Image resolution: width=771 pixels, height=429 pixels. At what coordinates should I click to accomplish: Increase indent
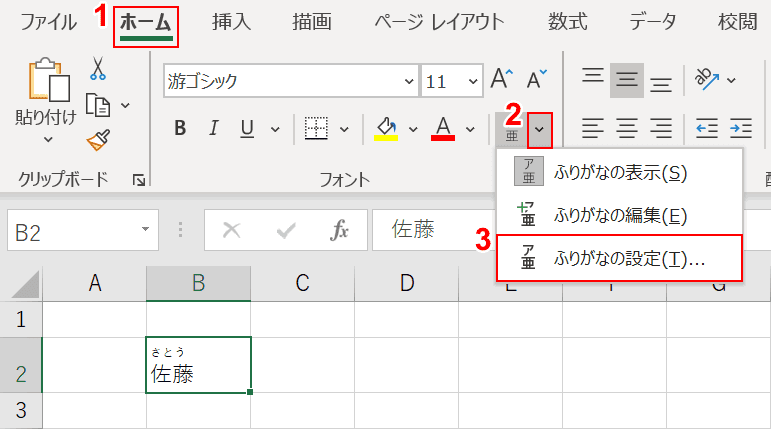[741, 128]
